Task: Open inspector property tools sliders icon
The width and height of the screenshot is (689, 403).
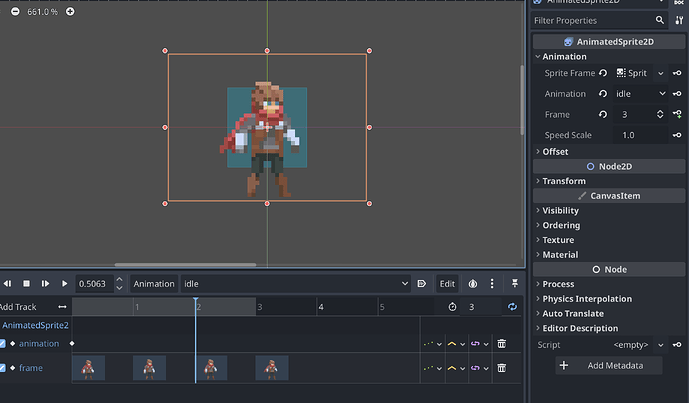Action: (679, 20)
